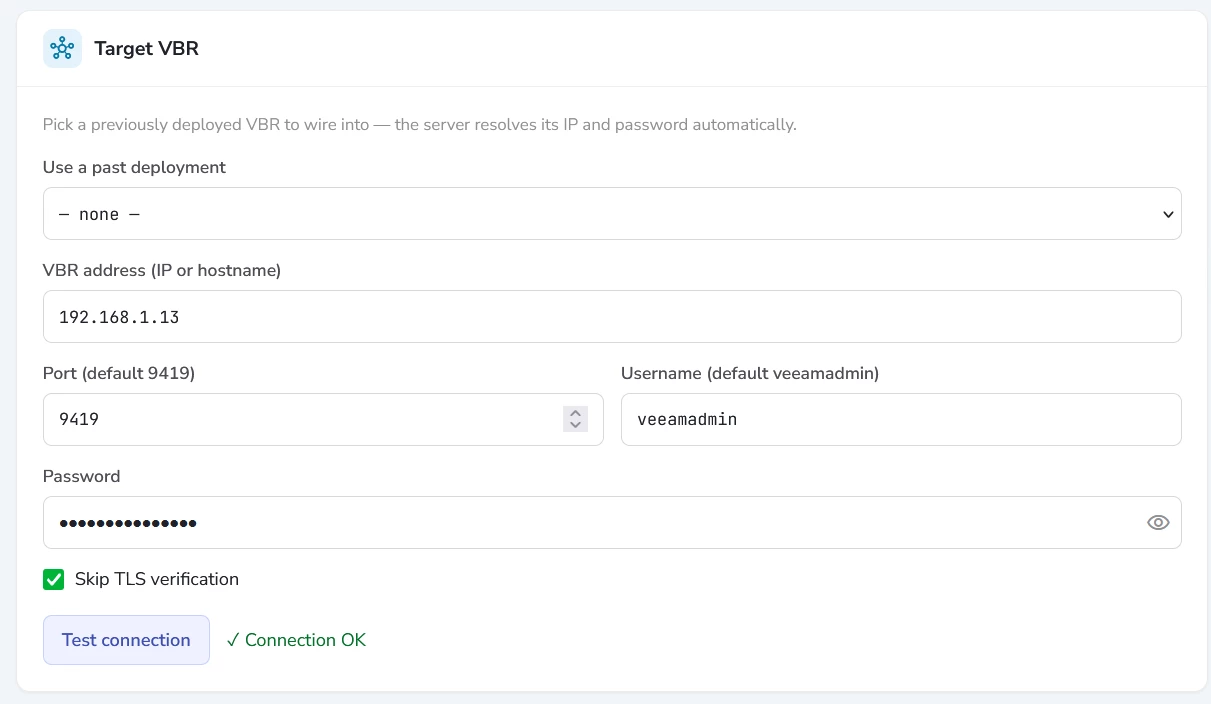Focus the VBR address field showing 192.168.1.13
Image resolution: width=1211 pixels, height=704 pixels.
612,316
